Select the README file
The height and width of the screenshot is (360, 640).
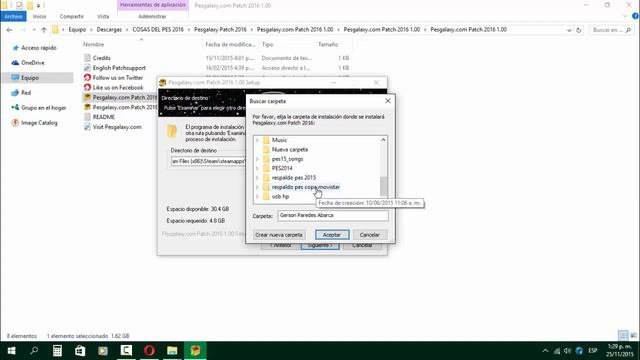coord(103,117)
